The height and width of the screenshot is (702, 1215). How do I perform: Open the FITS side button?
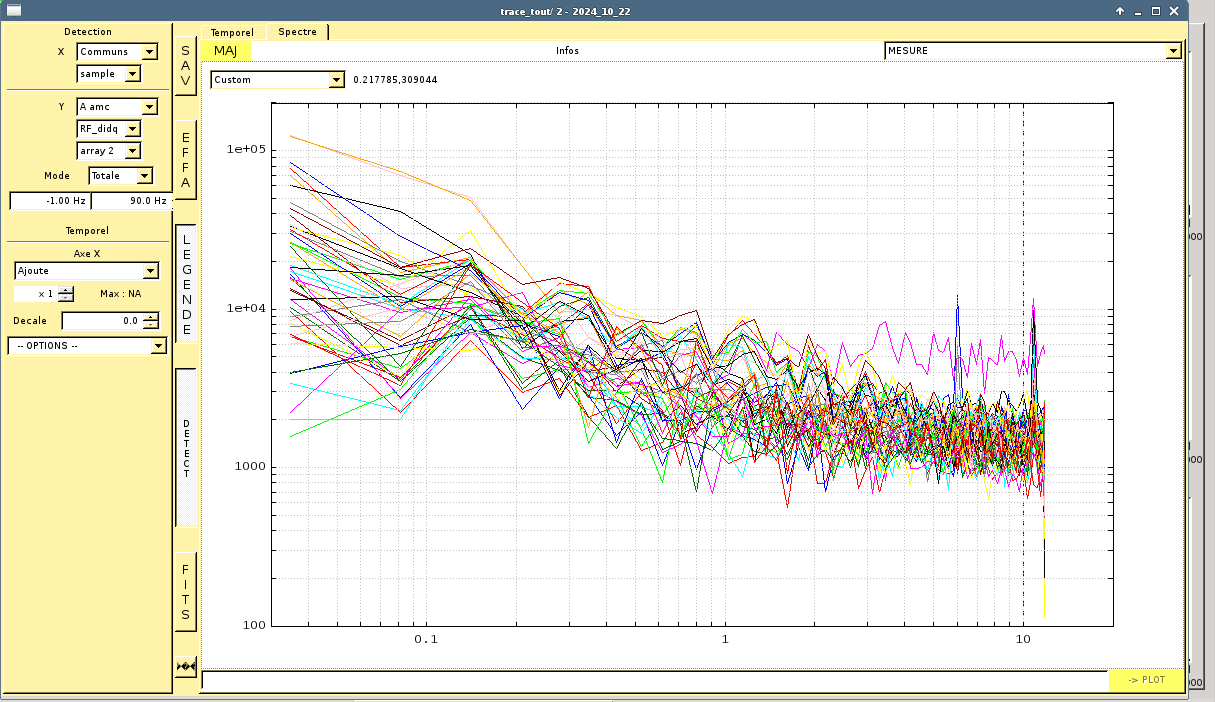pos(186,592)
